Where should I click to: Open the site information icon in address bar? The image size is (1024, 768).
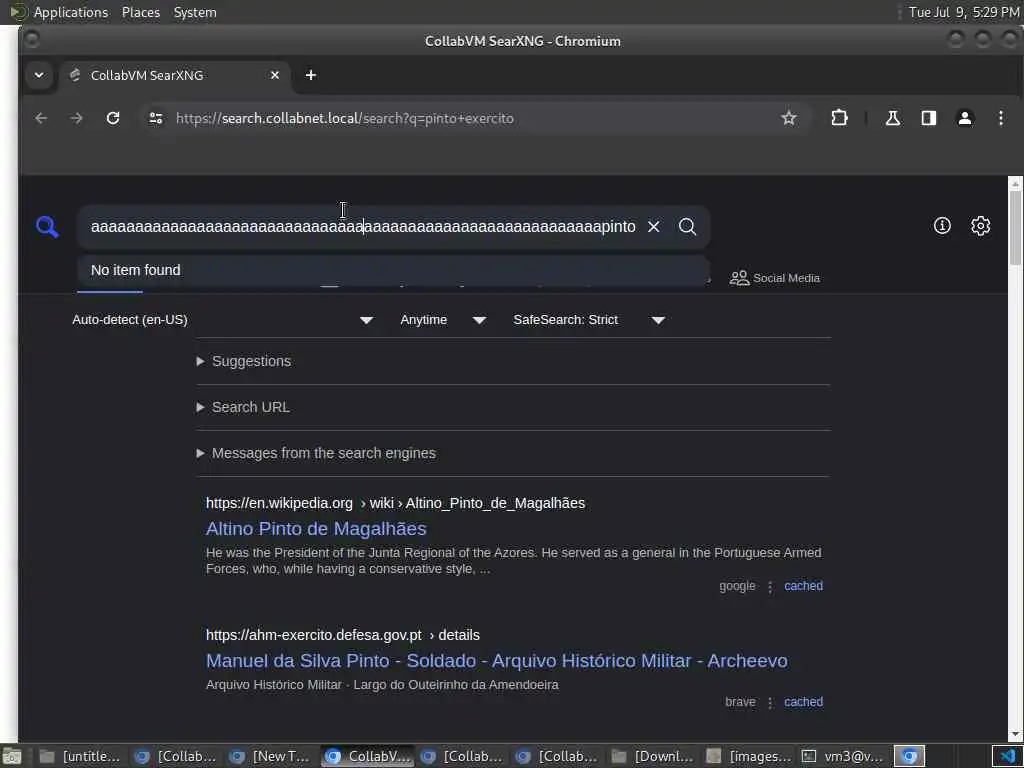pyautogui.click(x=155, y=118)
